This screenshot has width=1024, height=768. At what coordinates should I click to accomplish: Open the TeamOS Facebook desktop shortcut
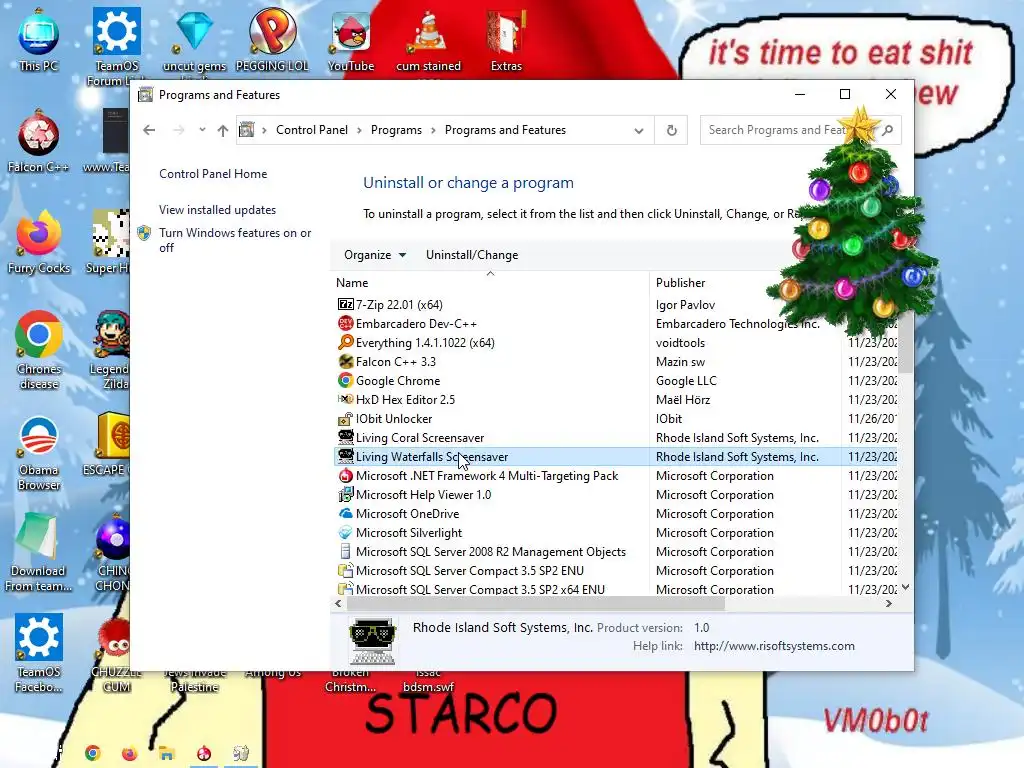tap(39, 653)
